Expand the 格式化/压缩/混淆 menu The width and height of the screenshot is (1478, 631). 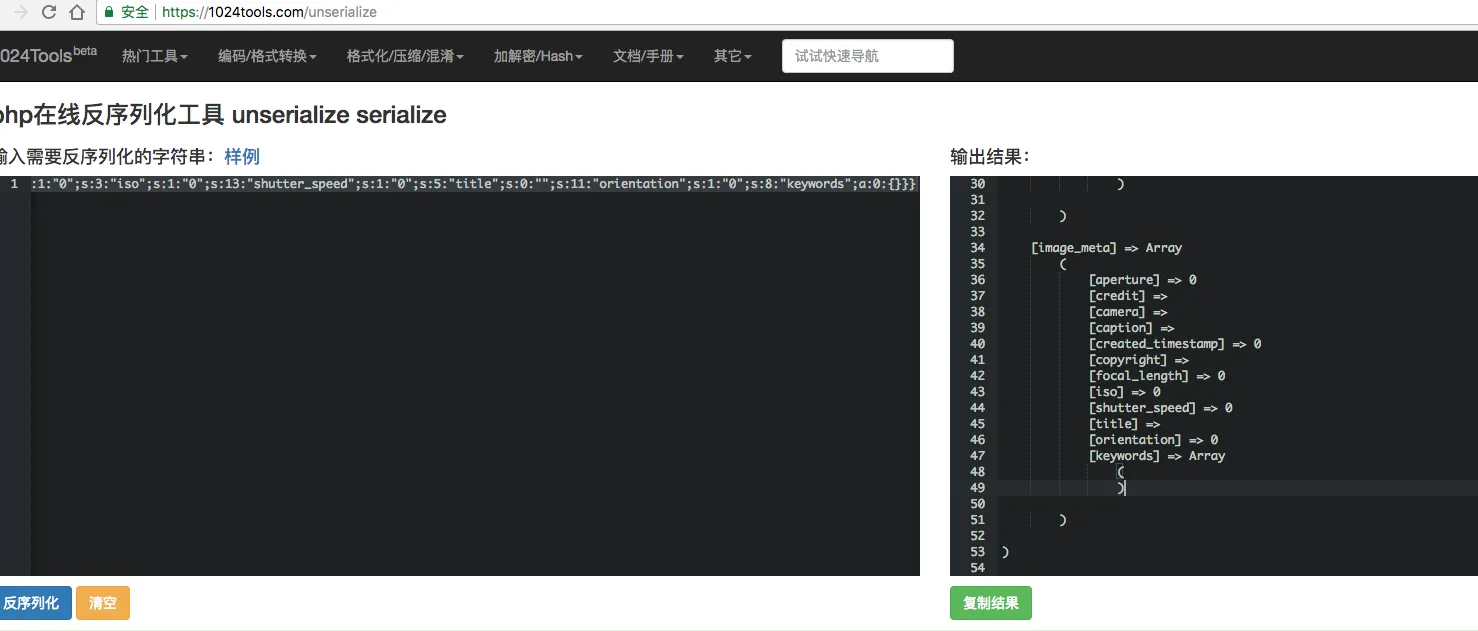point(405,56)
